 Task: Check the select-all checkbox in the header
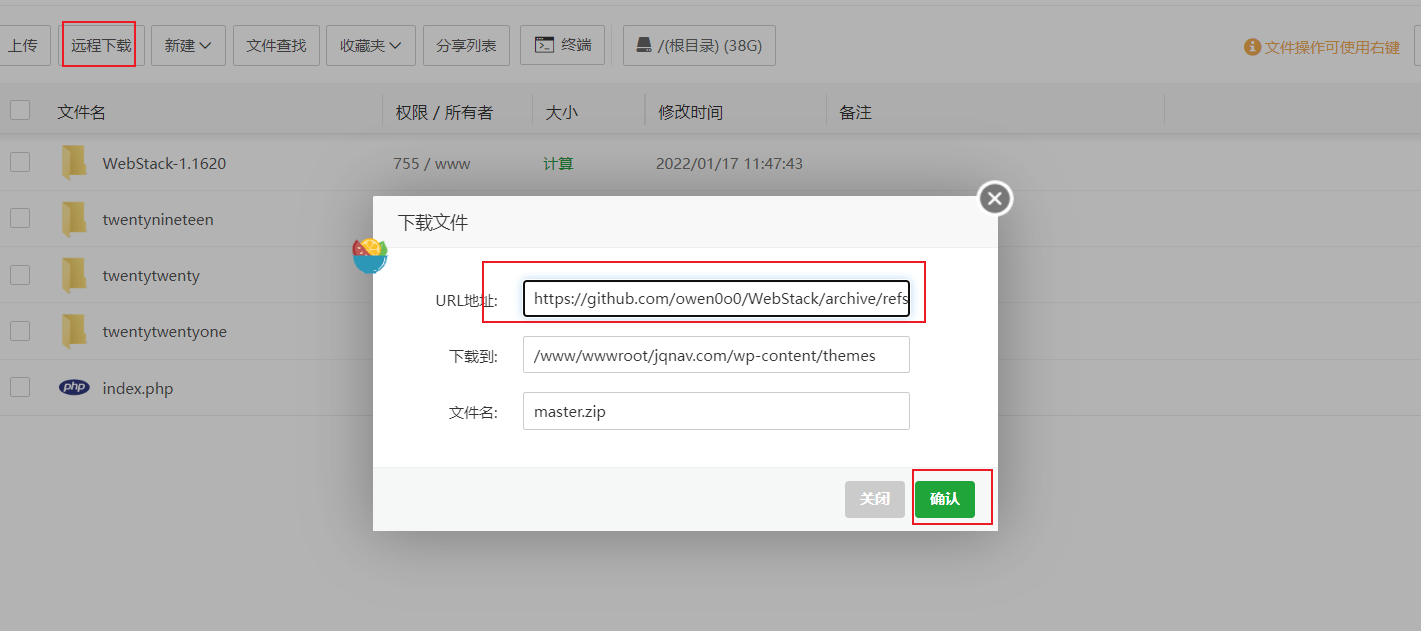(x=20, y=110)
